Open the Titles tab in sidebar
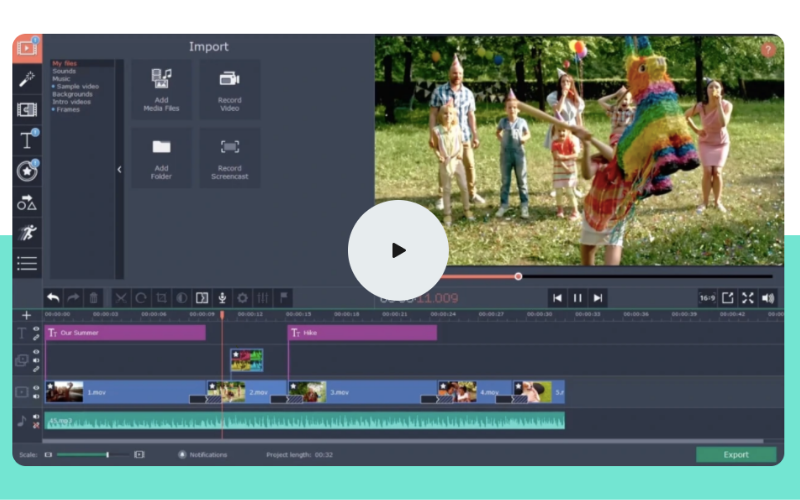 tap(27, 140)
